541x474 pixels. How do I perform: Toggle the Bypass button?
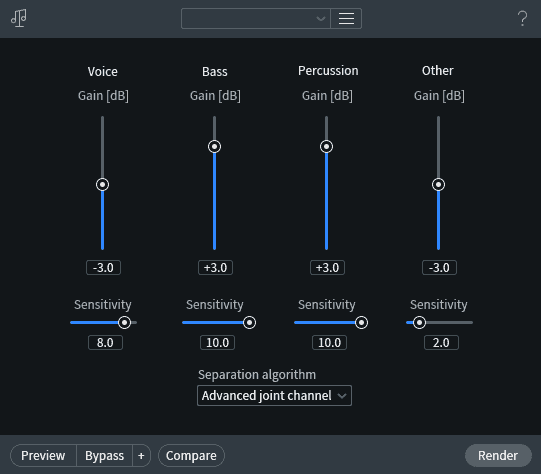[104, 455]
